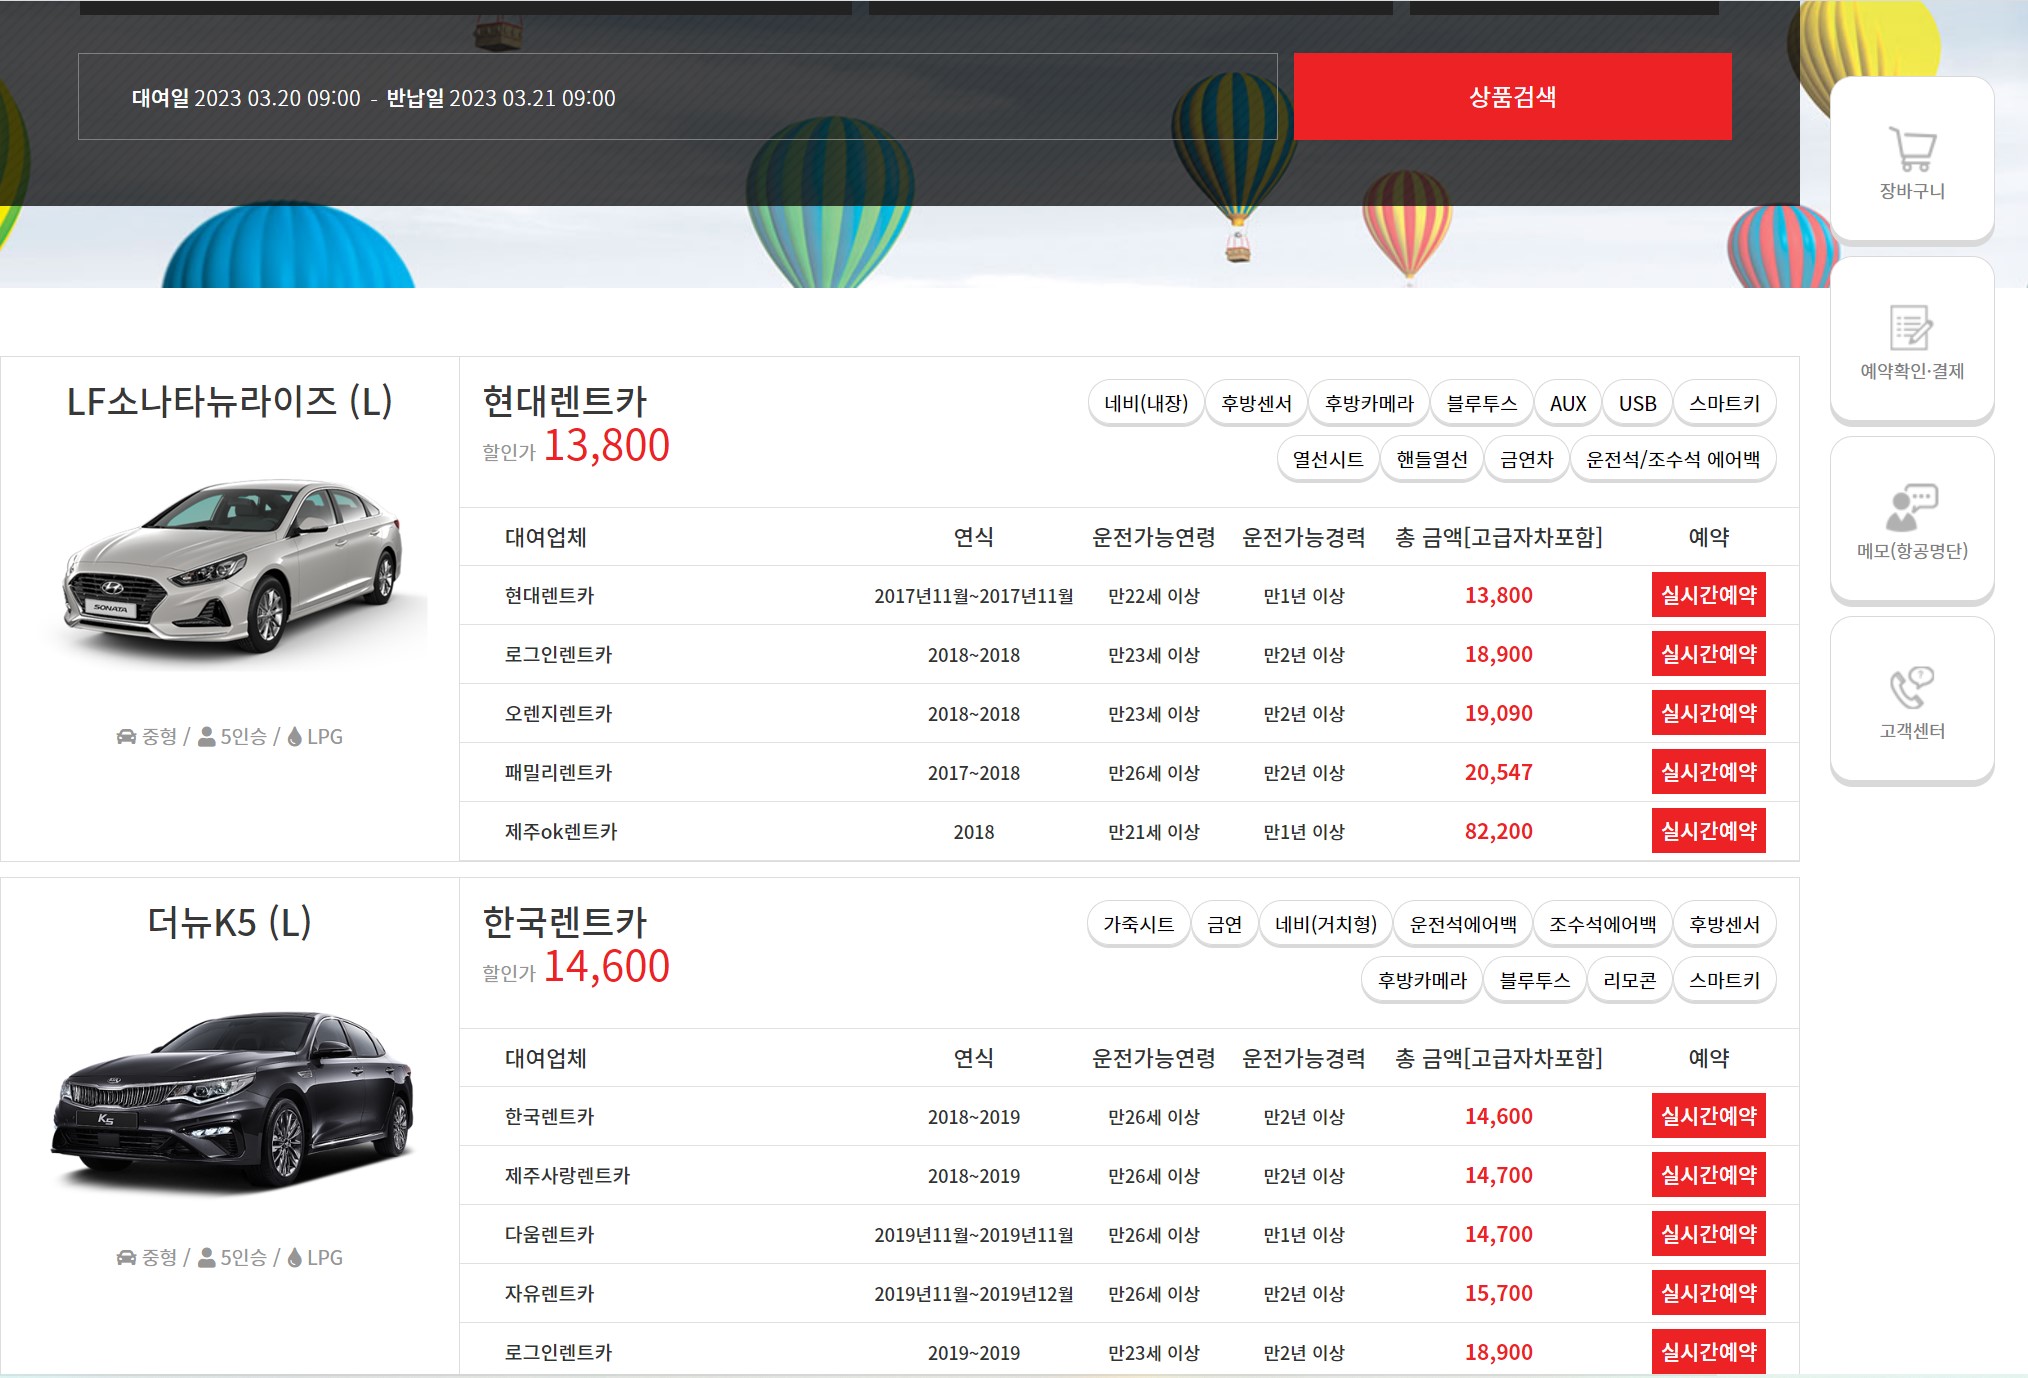Book 자유렌트카 15,700 with 실시간예약

[x=1708, y=1293]
